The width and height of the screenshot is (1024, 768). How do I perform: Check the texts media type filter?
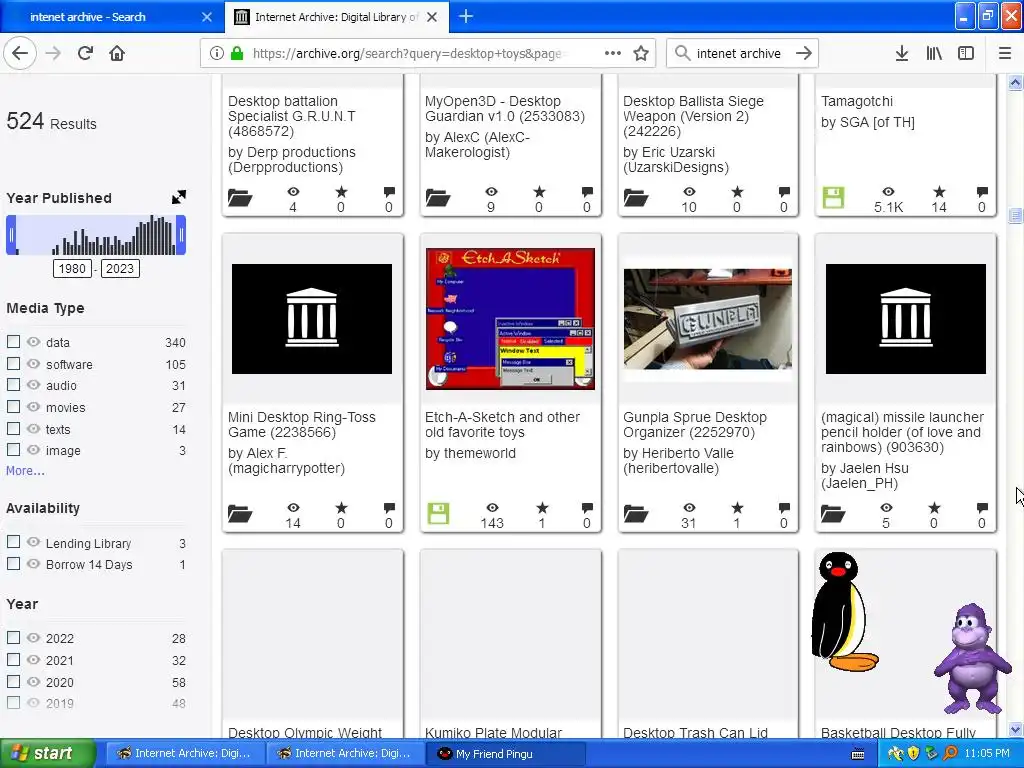click(13, 429)
